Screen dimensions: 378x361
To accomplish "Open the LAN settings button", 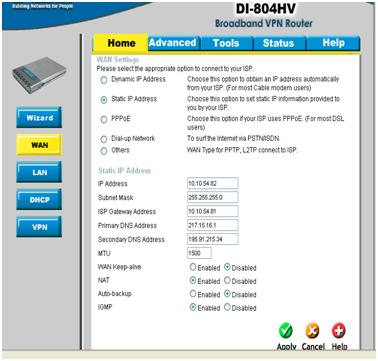I will pos(39,172).
